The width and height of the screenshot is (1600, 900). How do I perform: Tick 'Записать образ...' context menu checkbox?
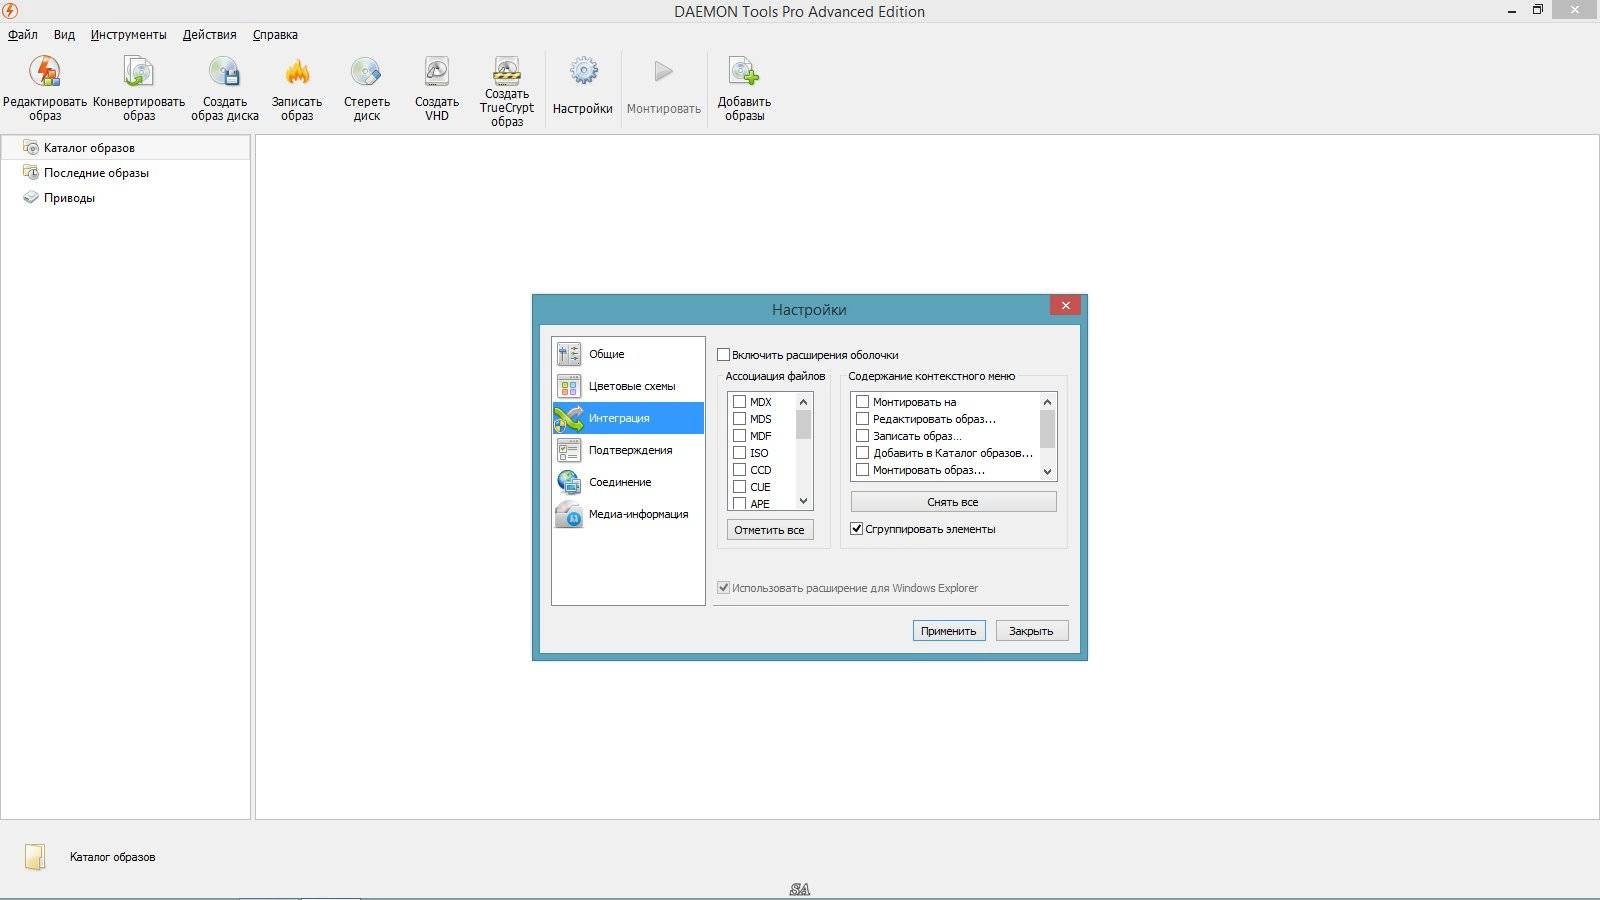tap(862, 436)
